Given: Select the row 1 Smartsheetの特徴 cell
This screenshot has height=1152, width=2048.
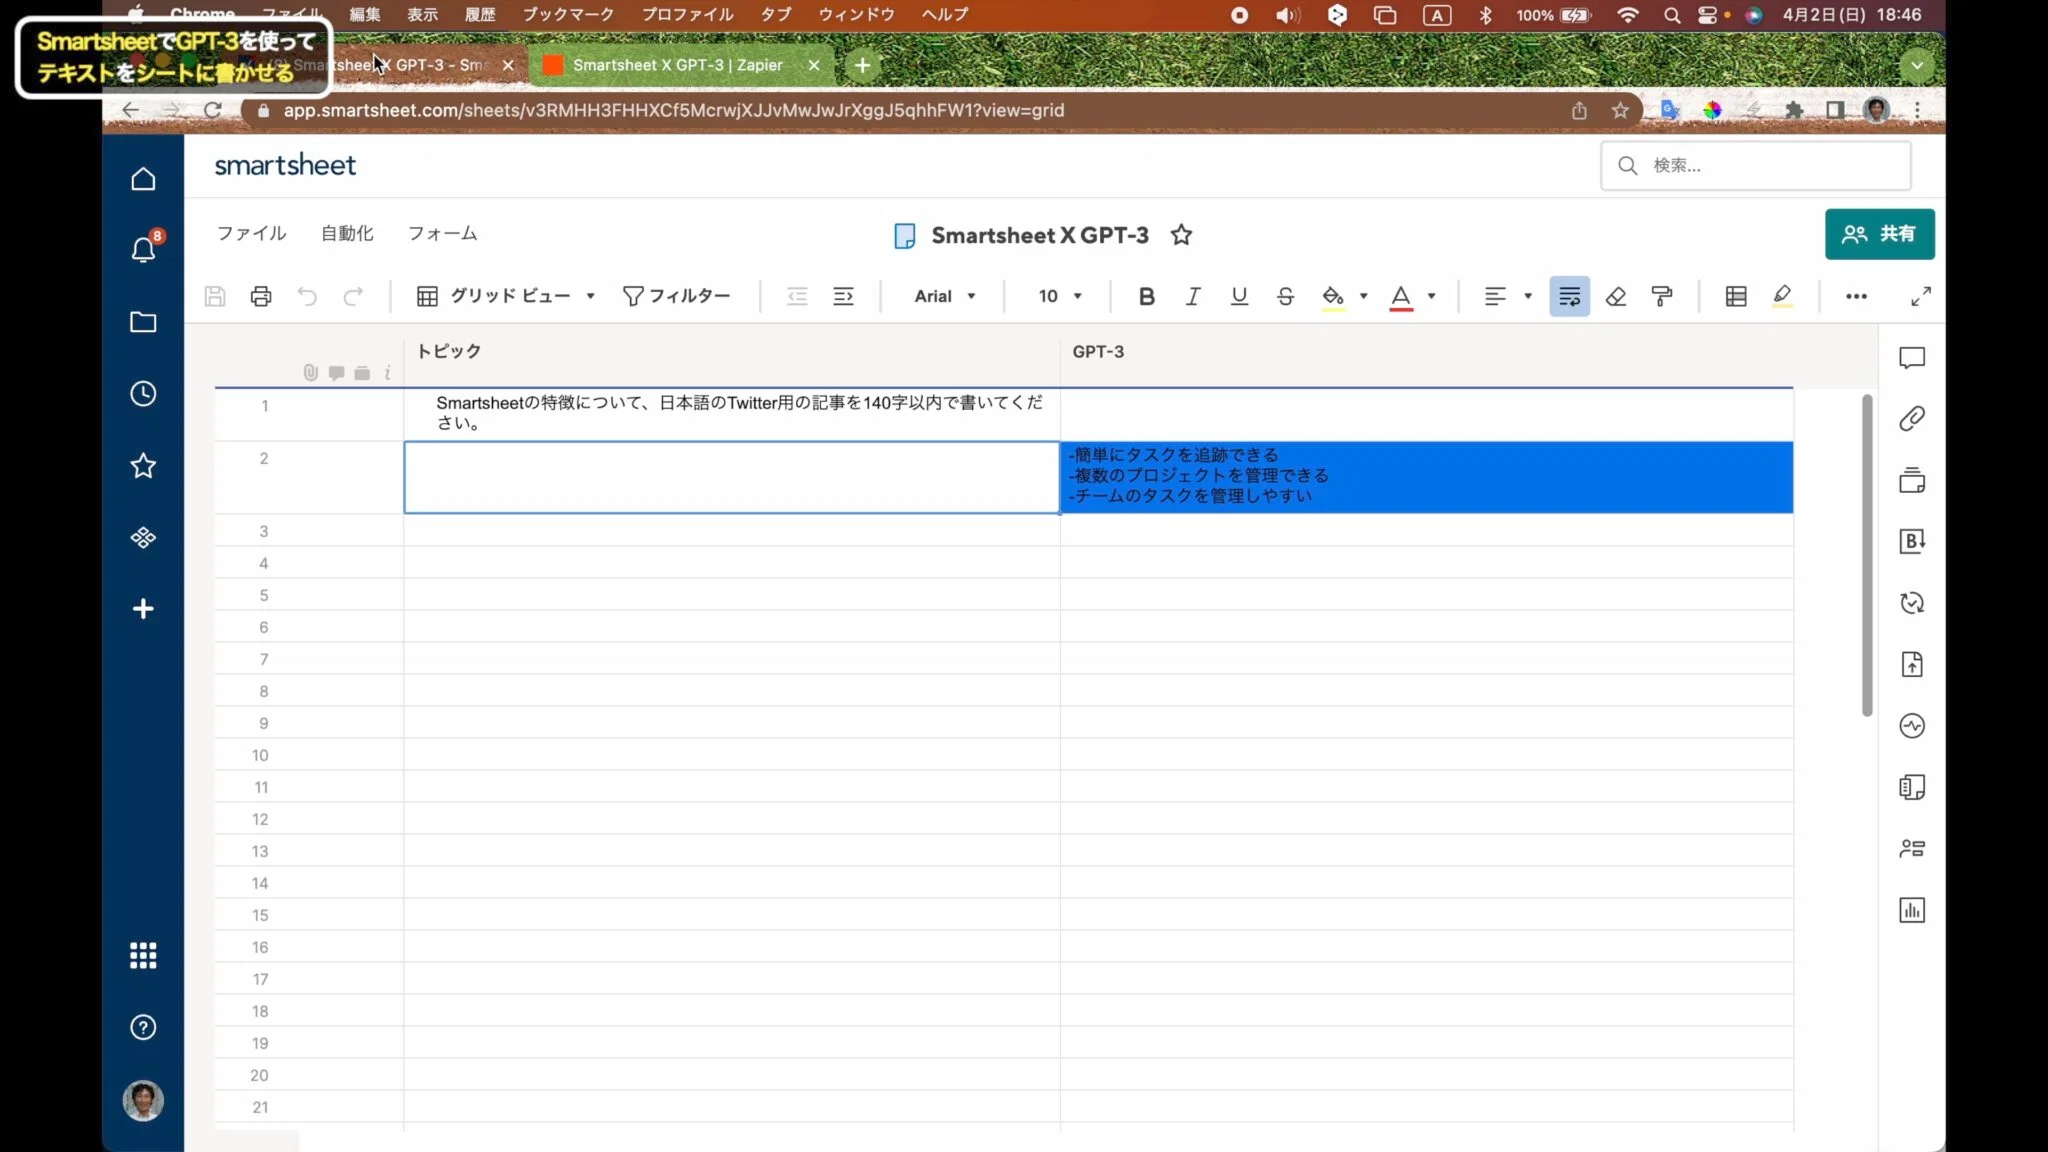Looking at the screenshot, I should click(732, 413).
